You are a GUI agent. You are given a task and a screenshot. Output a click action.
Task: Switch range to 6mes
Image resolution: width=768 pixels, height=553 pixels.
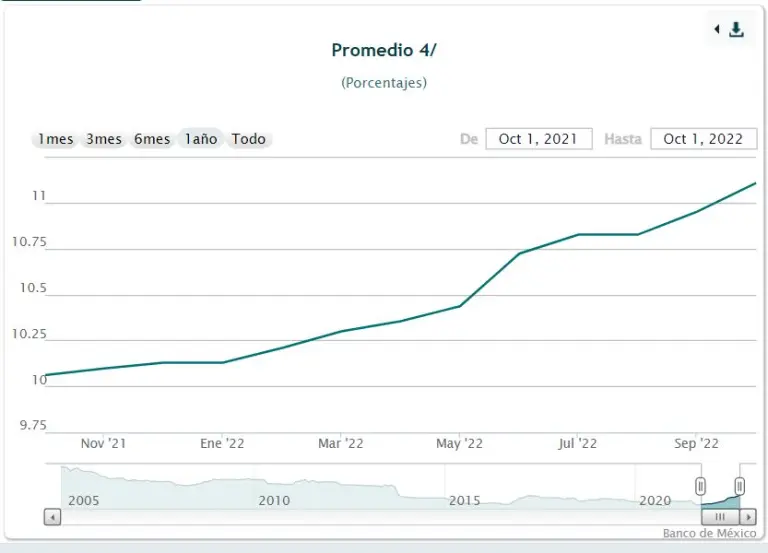pyautogui.click(x=152, y=139)
